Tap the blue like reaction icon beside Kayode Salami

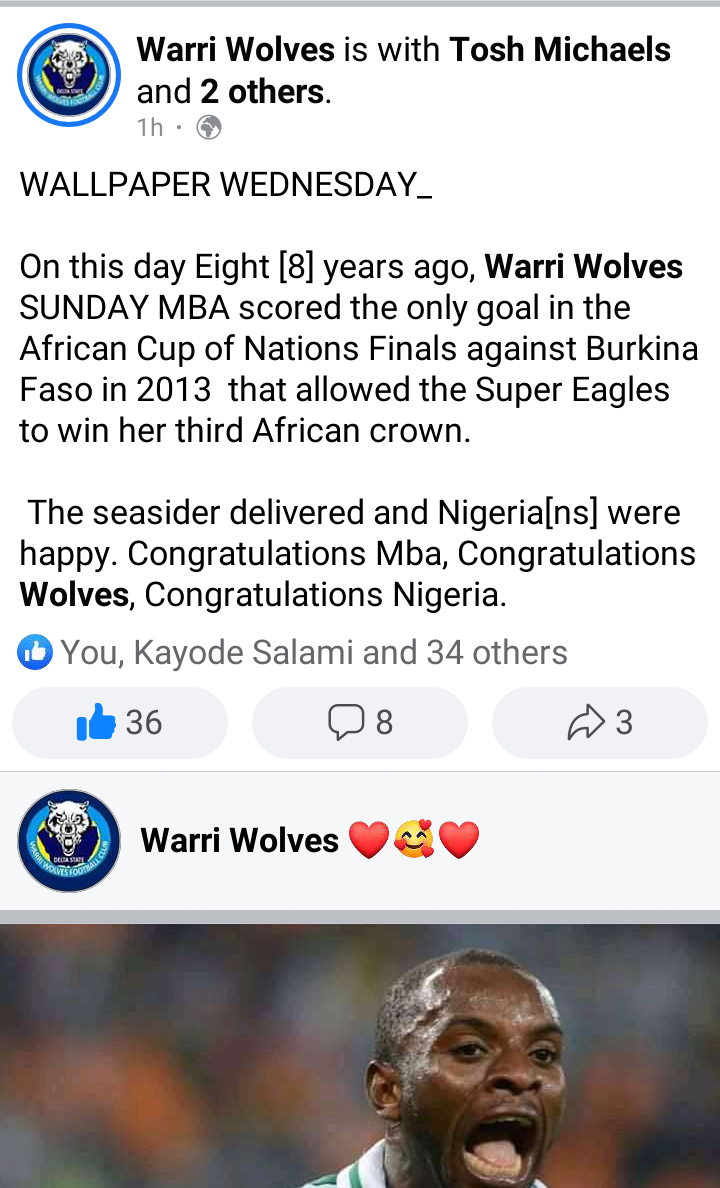click(x=35, y=652)
